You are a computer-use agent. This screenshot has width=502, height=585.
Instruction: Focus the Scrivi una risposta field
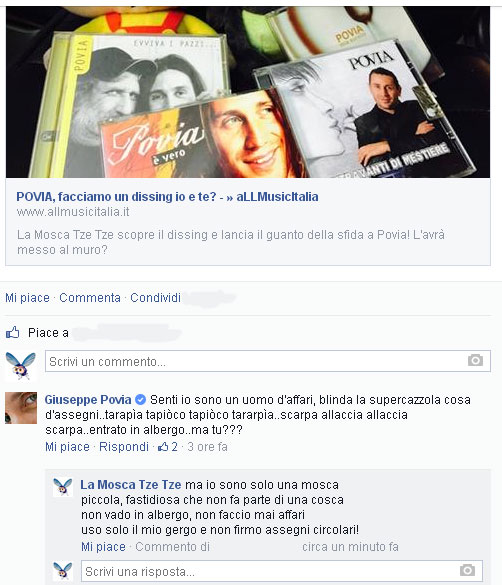pos(282,571)
